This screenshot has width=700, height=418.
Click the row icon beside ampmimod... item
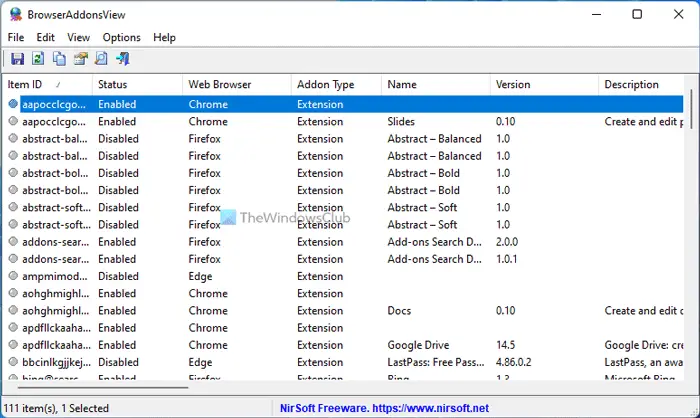[x=13, y=276]
